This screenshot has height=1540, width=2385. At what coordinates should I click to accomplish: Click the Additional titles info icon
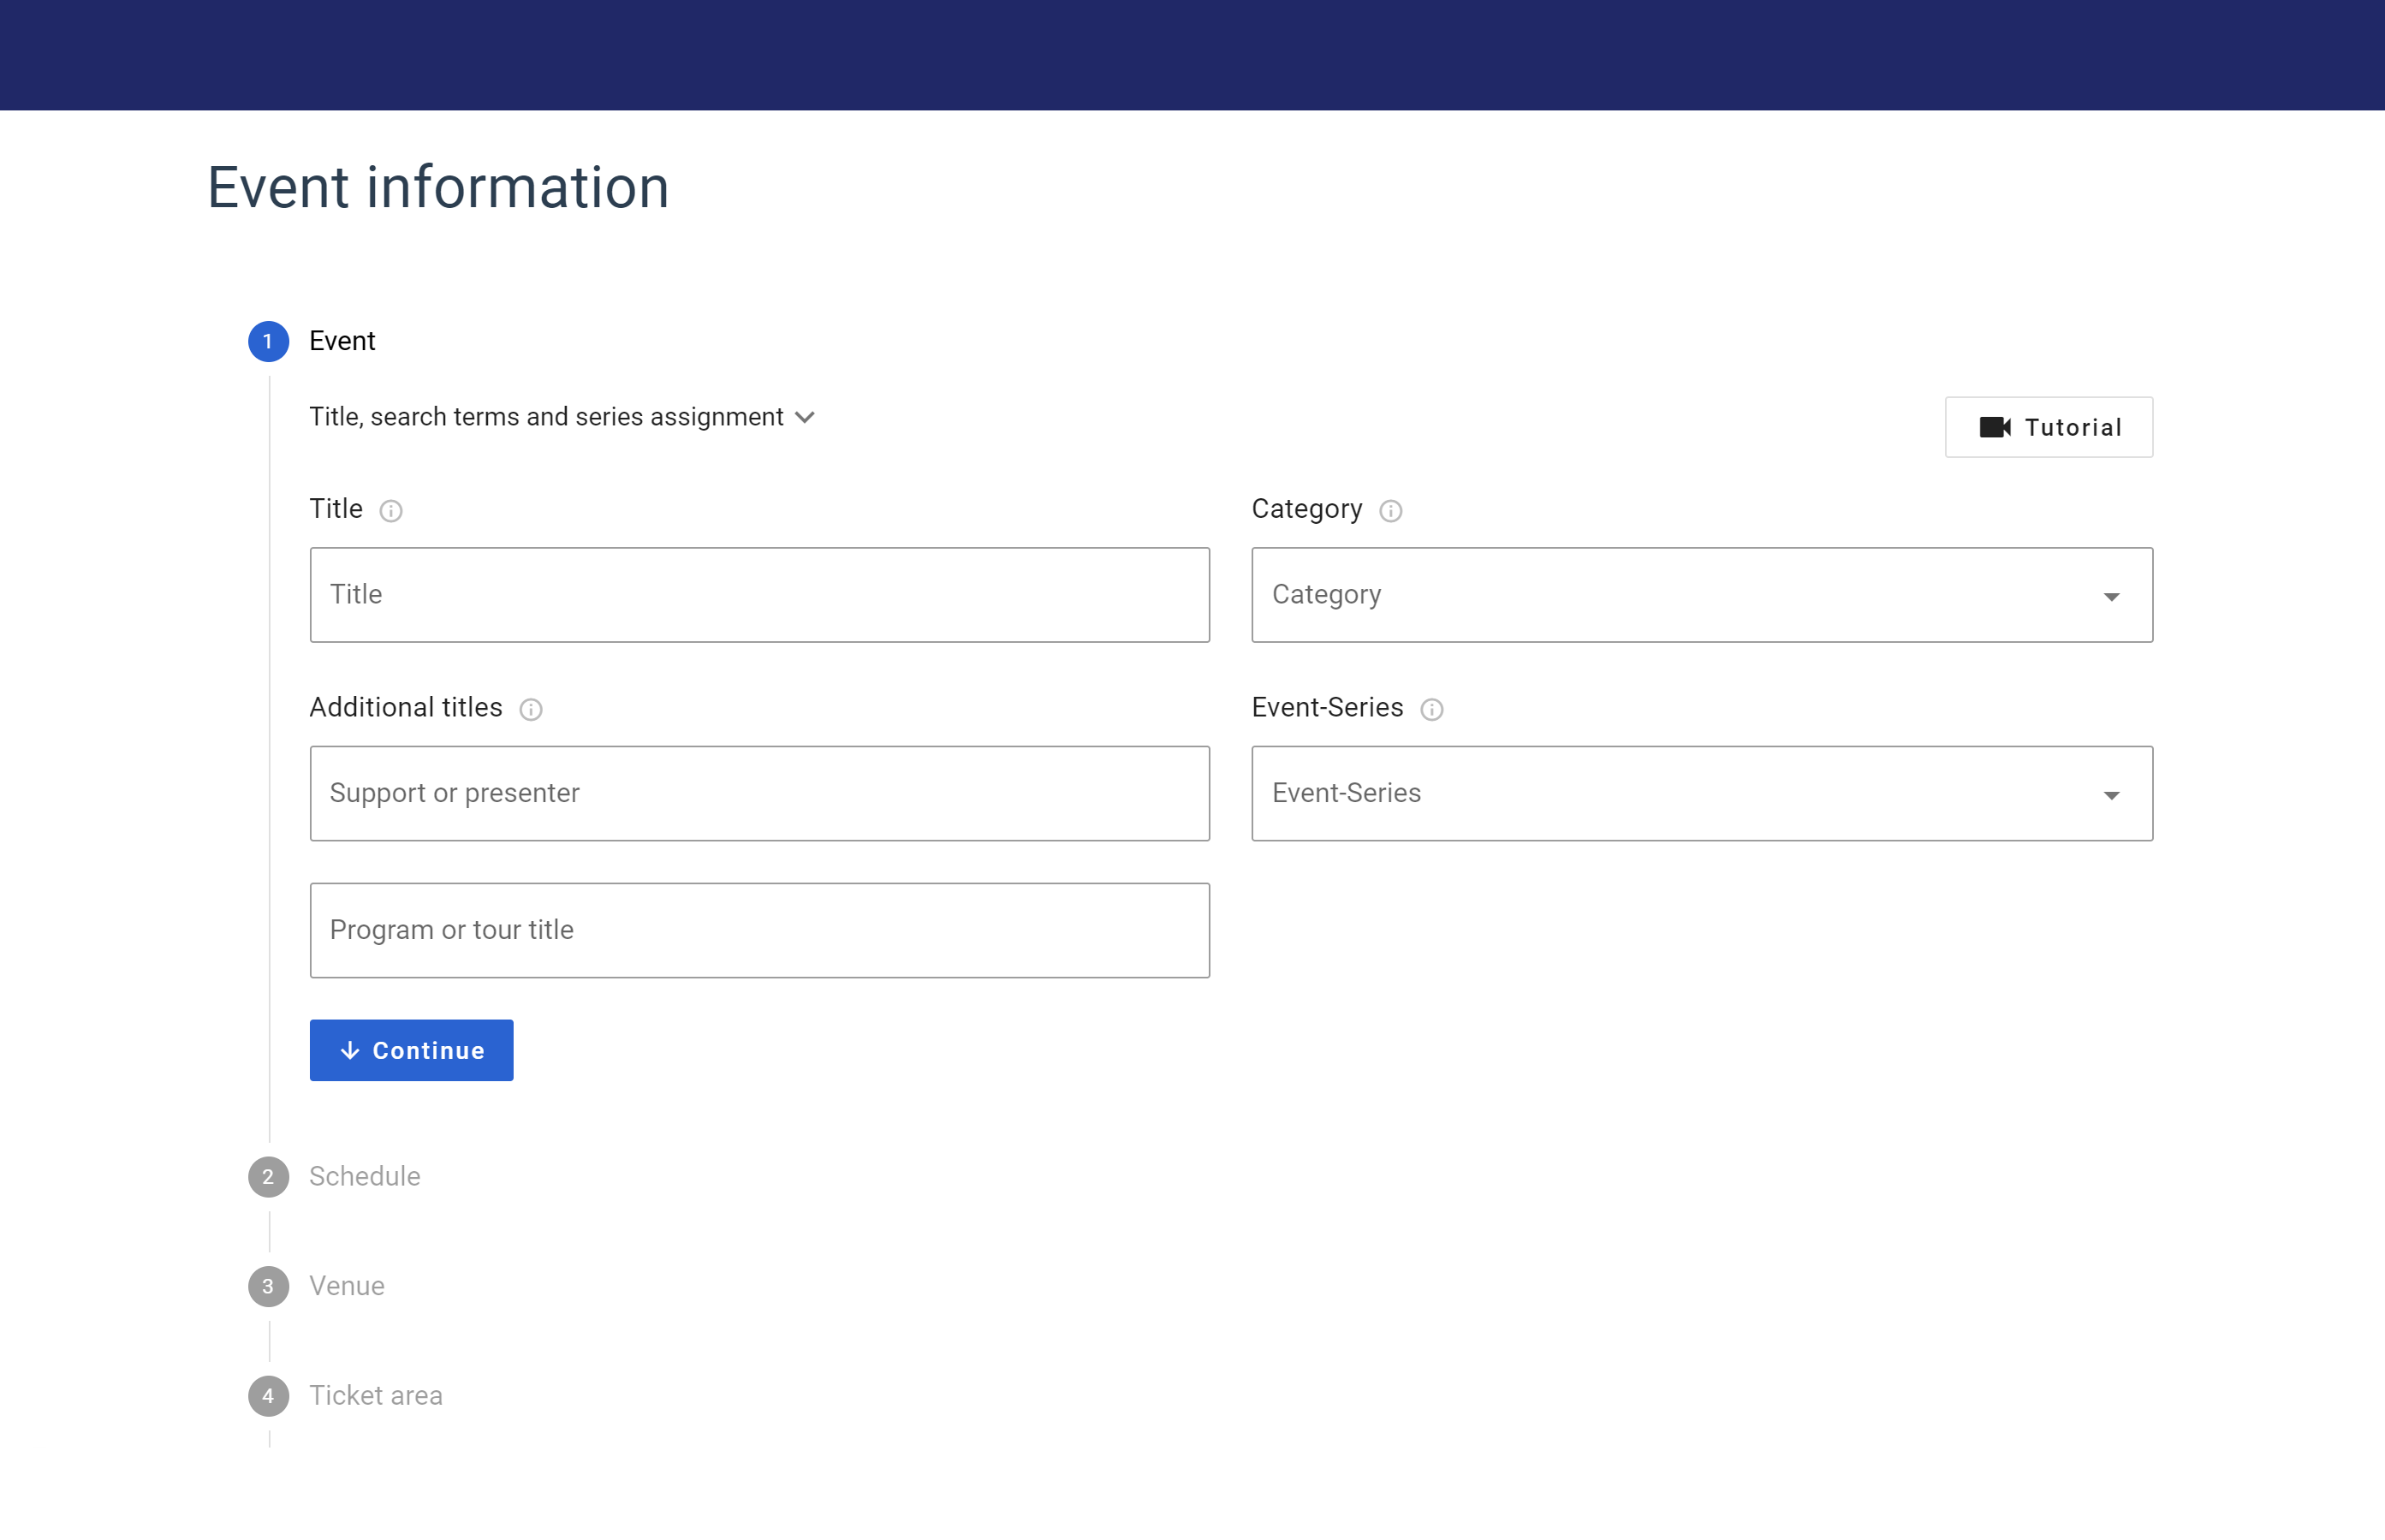[531, 709]
